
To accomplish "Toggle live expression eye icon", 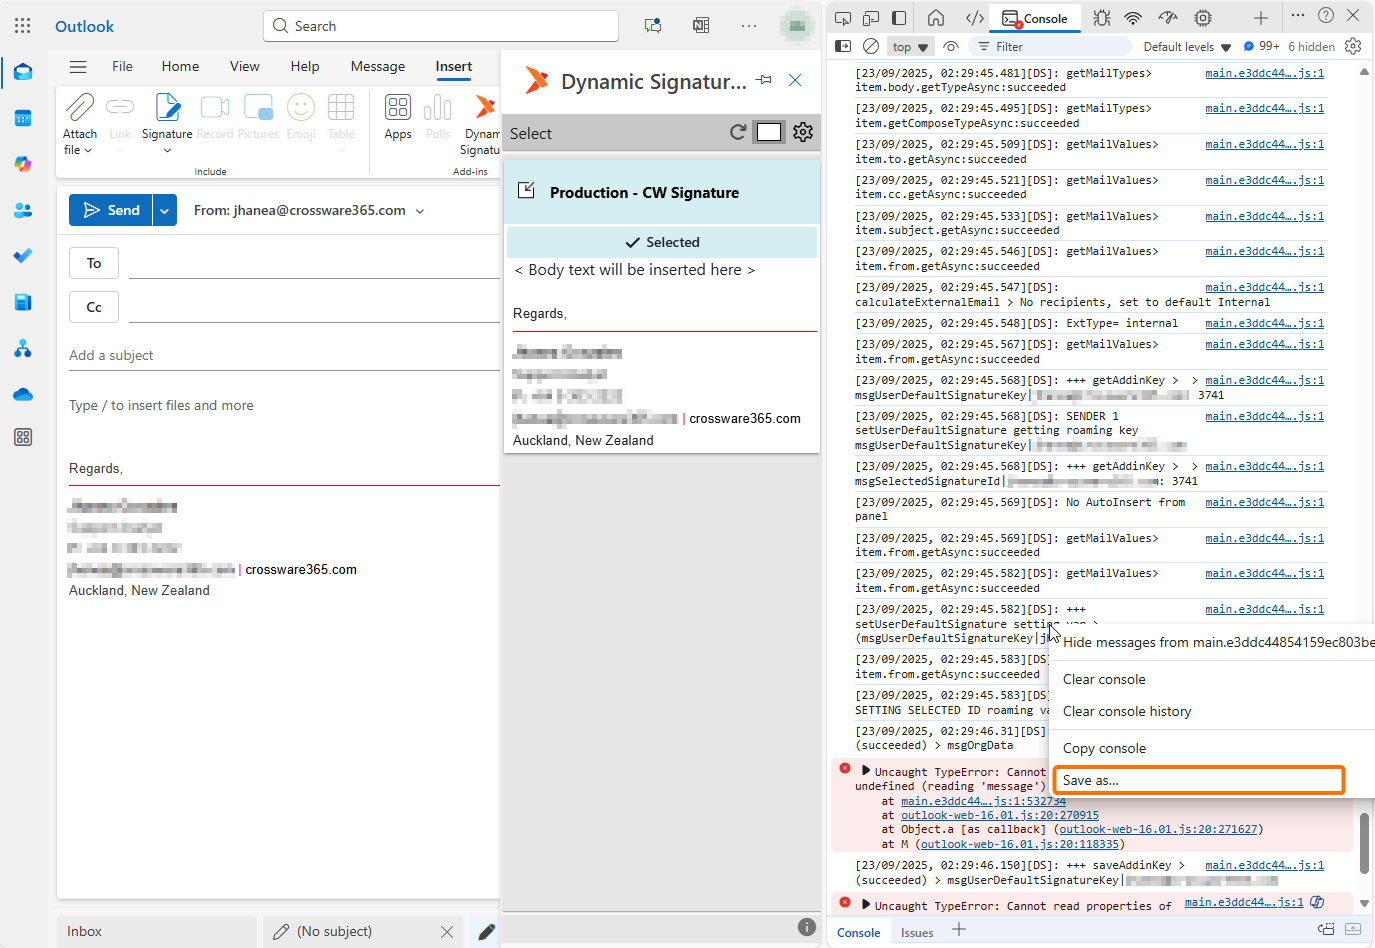I will [951, 46].
